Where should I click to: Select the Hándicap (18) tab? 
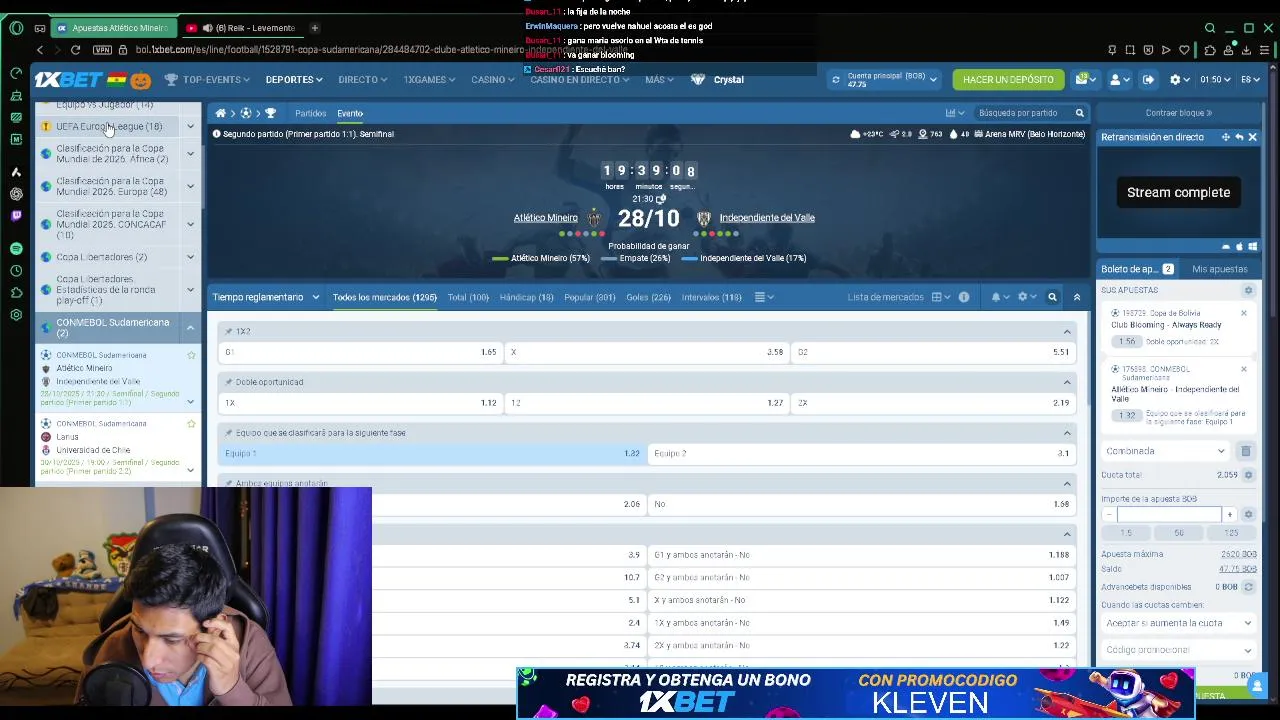(526, 297)
